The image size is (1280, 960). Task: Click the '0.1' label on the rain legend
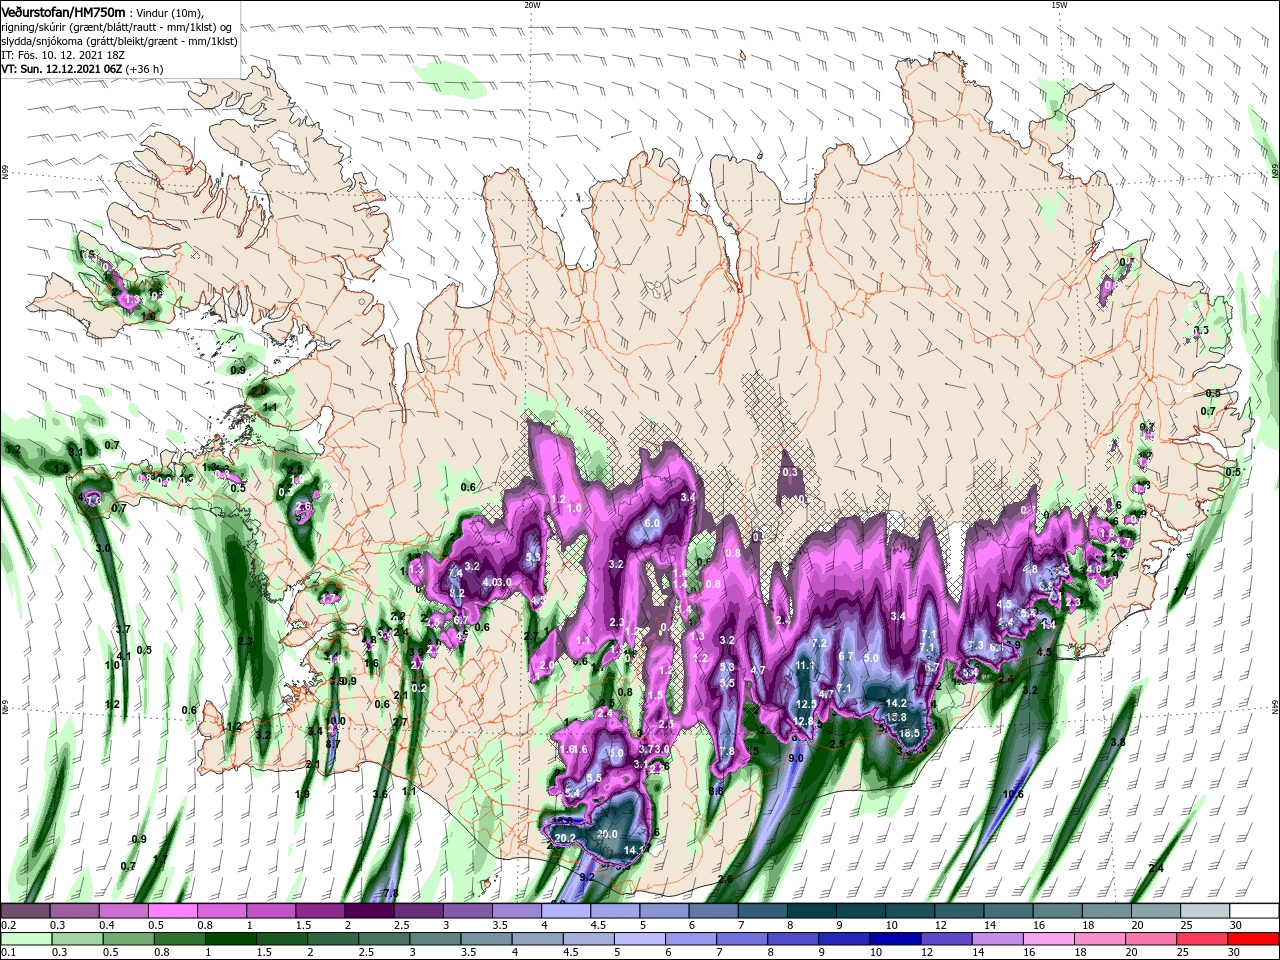coord(8,952)
